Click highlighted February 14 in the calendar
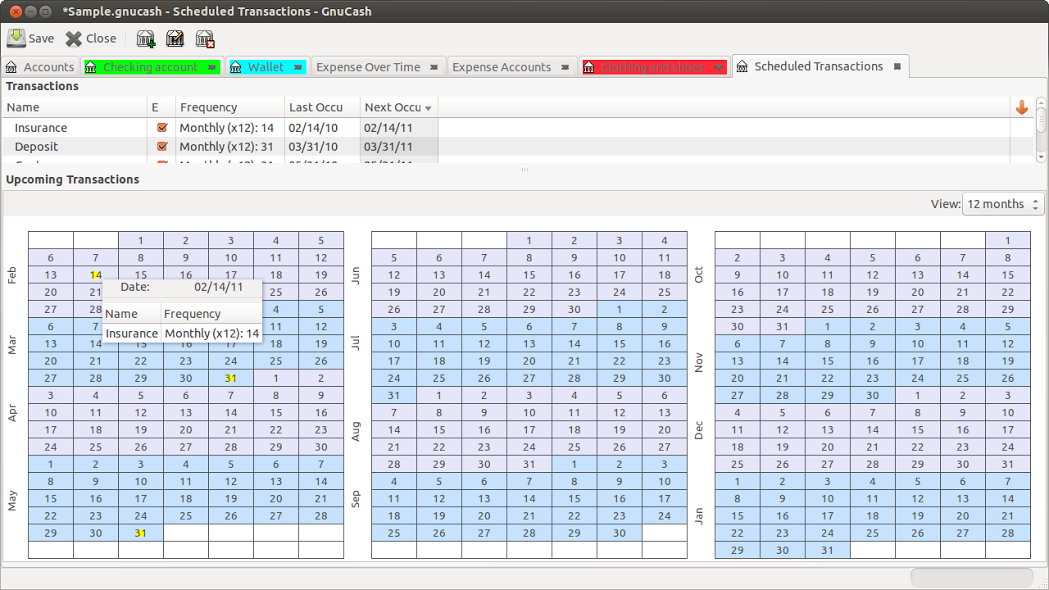 click(x=96, y=275)
